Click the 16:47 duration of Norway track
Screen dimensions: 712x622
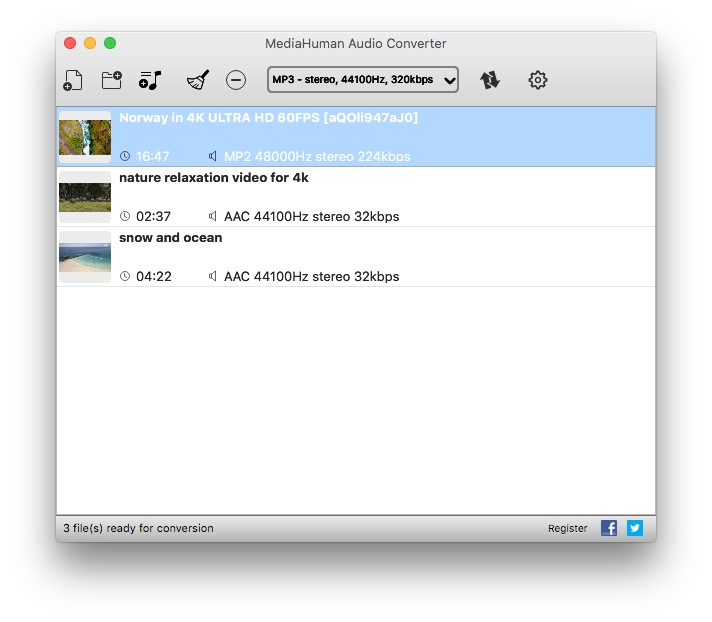(x=152, y=157)
